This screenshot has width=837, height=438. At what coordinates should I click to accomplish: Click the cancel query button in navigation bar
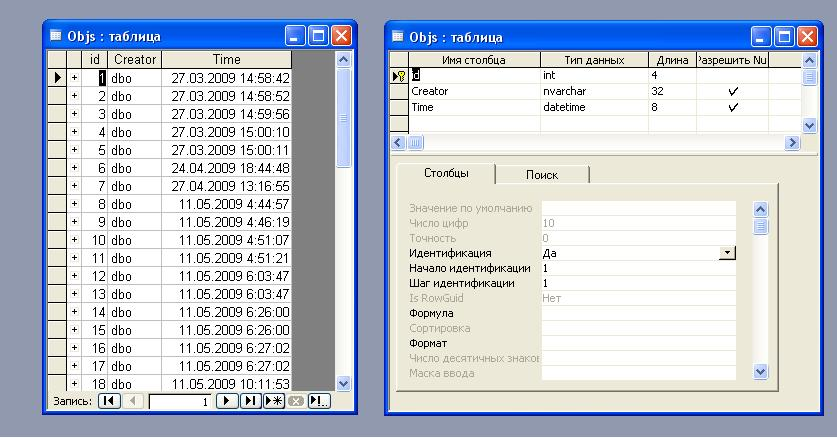[x=296, y=401]
